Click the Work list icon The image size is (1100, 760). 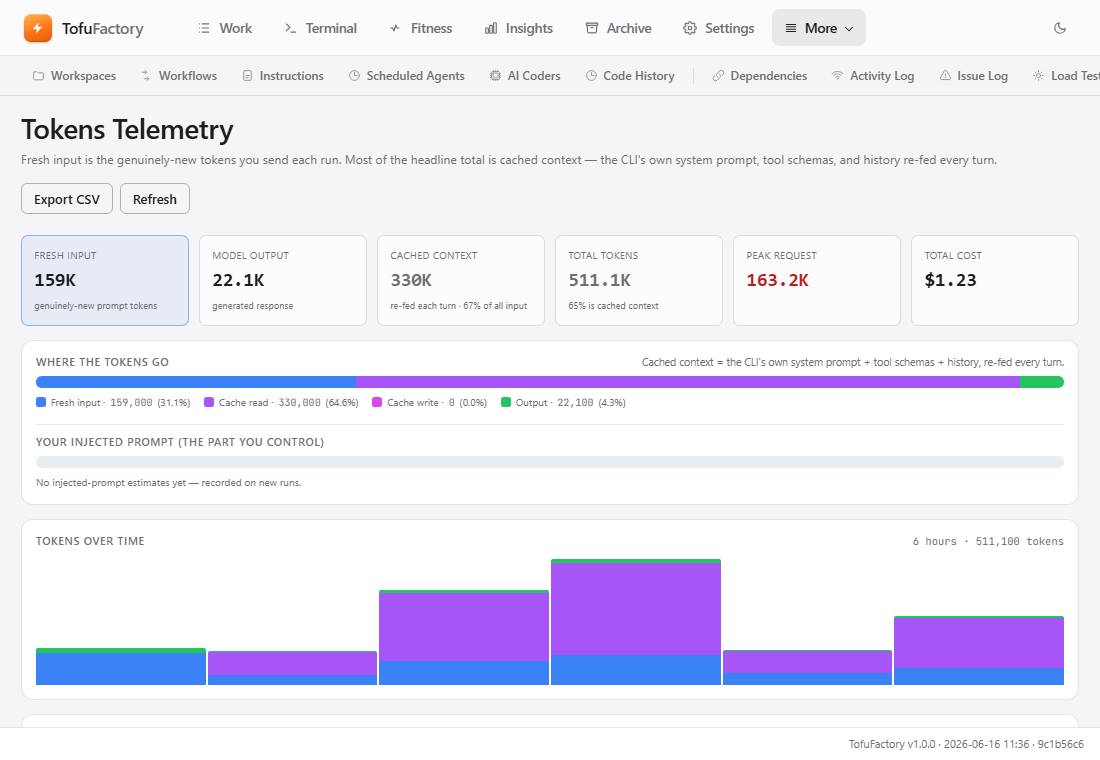[204, 28]
